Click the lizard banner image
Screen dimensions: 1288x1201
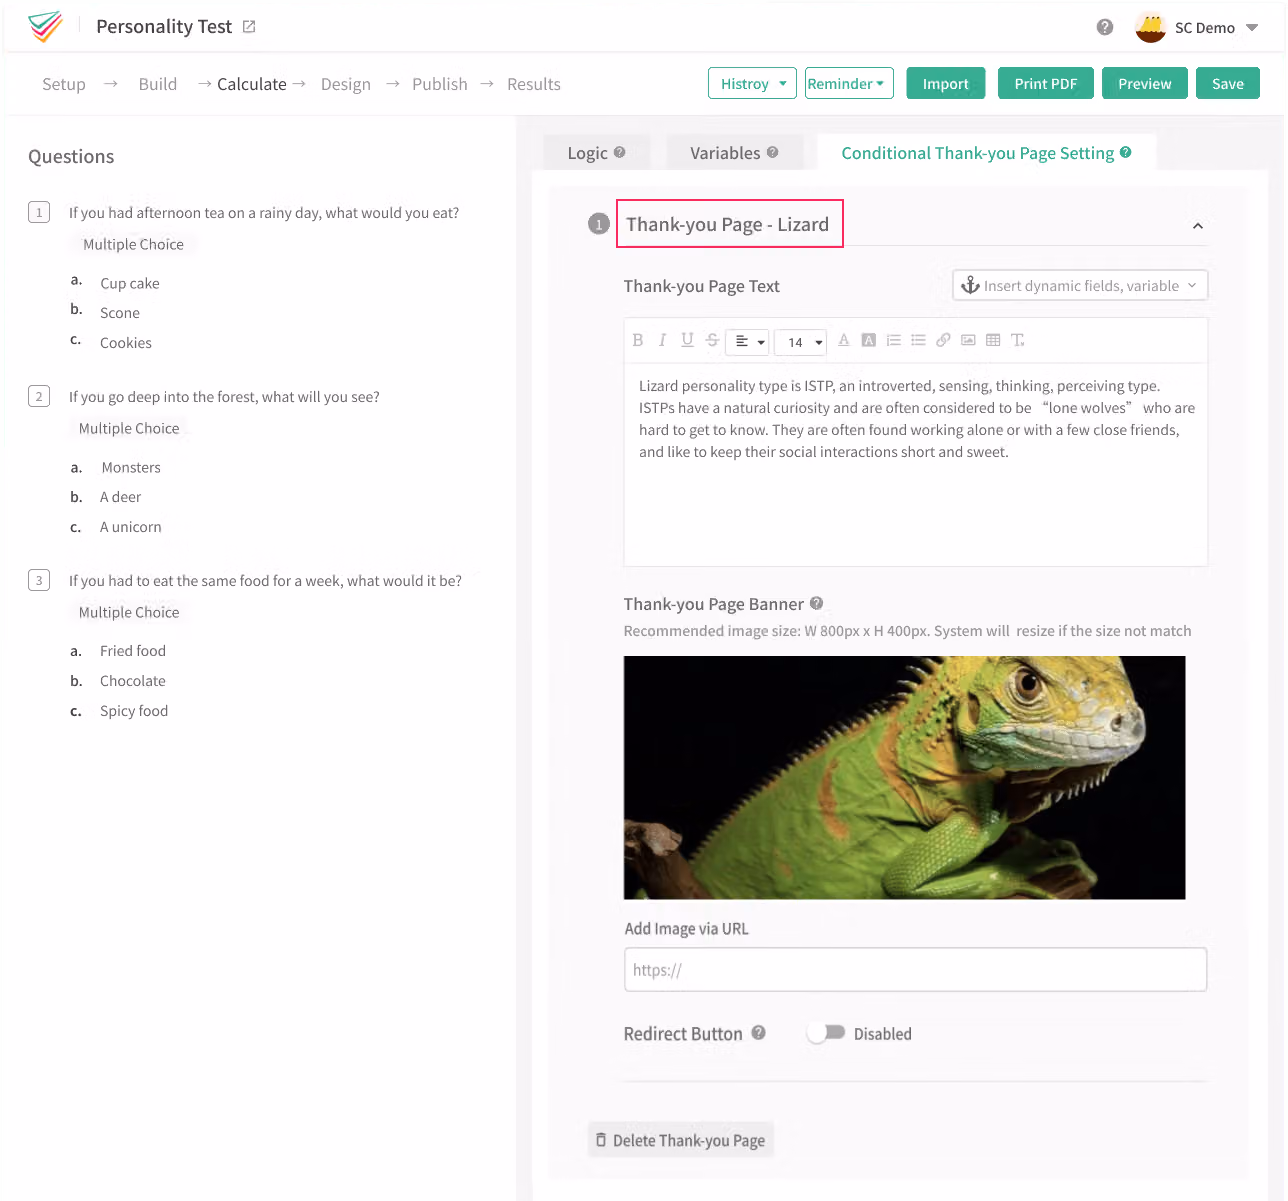[x=904, y=777]
